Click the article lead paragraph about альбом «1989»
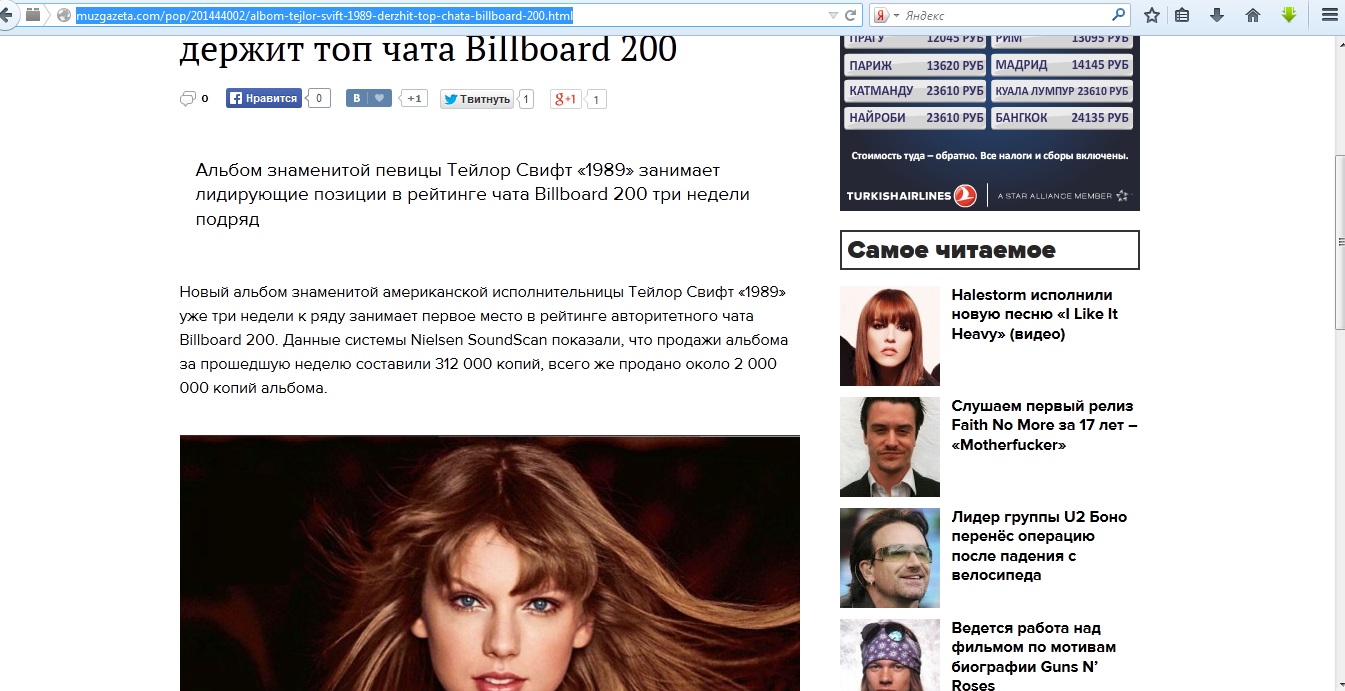 click(x=473, y=194)
